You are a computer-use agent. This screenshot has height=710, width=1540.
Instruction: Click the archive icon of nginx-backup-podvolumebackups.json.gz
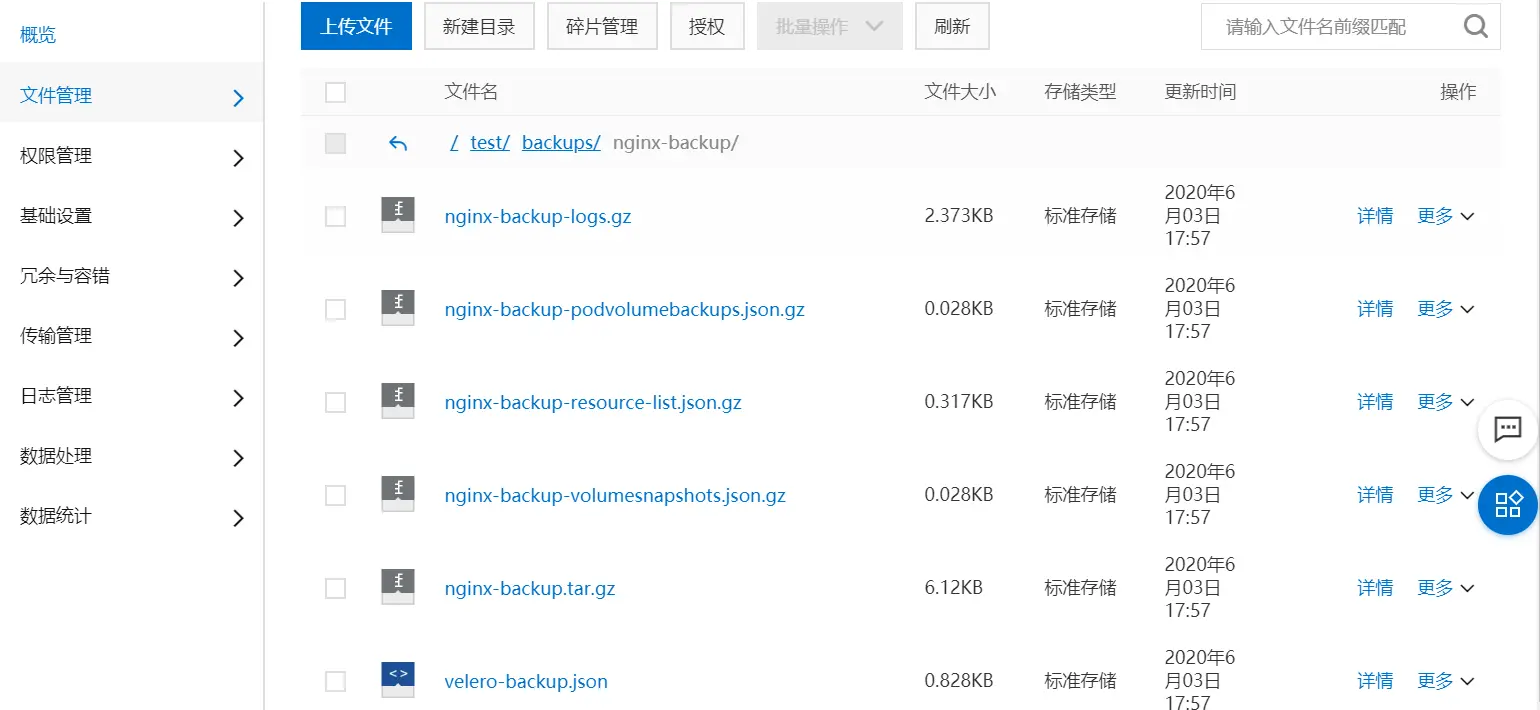398,308
